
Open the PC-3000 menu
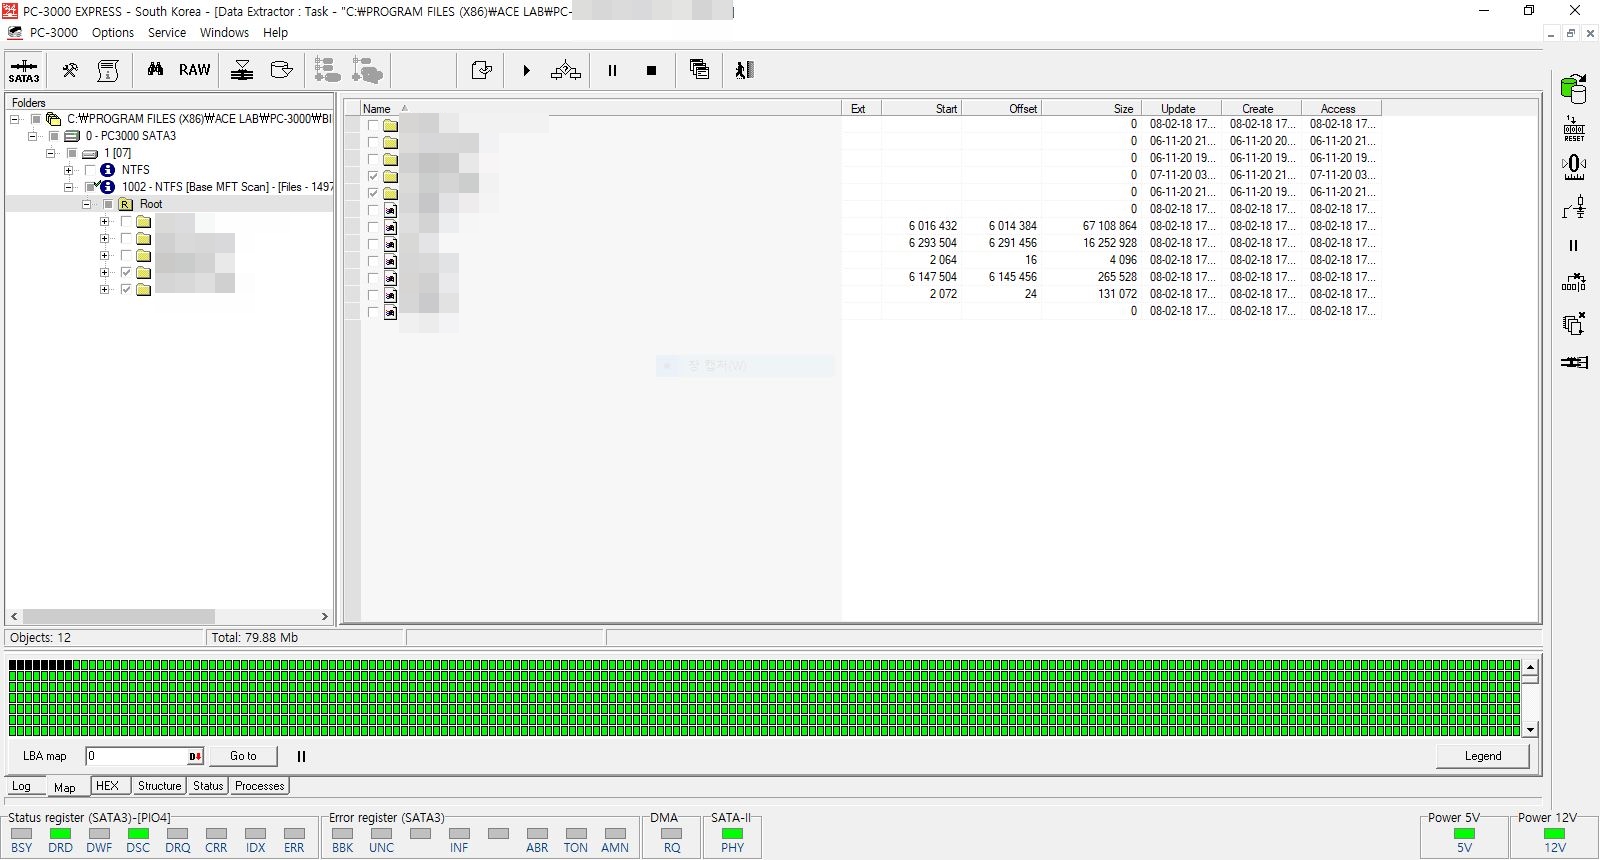53,32
